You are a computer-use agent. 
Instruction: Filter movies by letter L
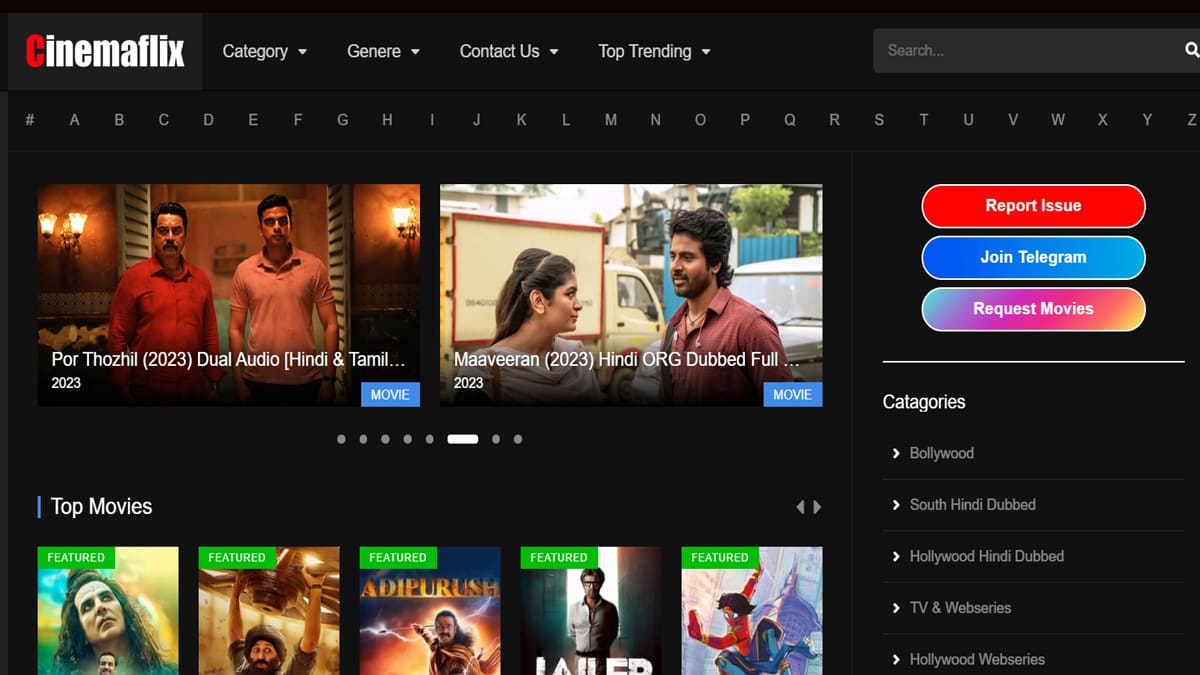pyautogui.click(x=566, y=120)
